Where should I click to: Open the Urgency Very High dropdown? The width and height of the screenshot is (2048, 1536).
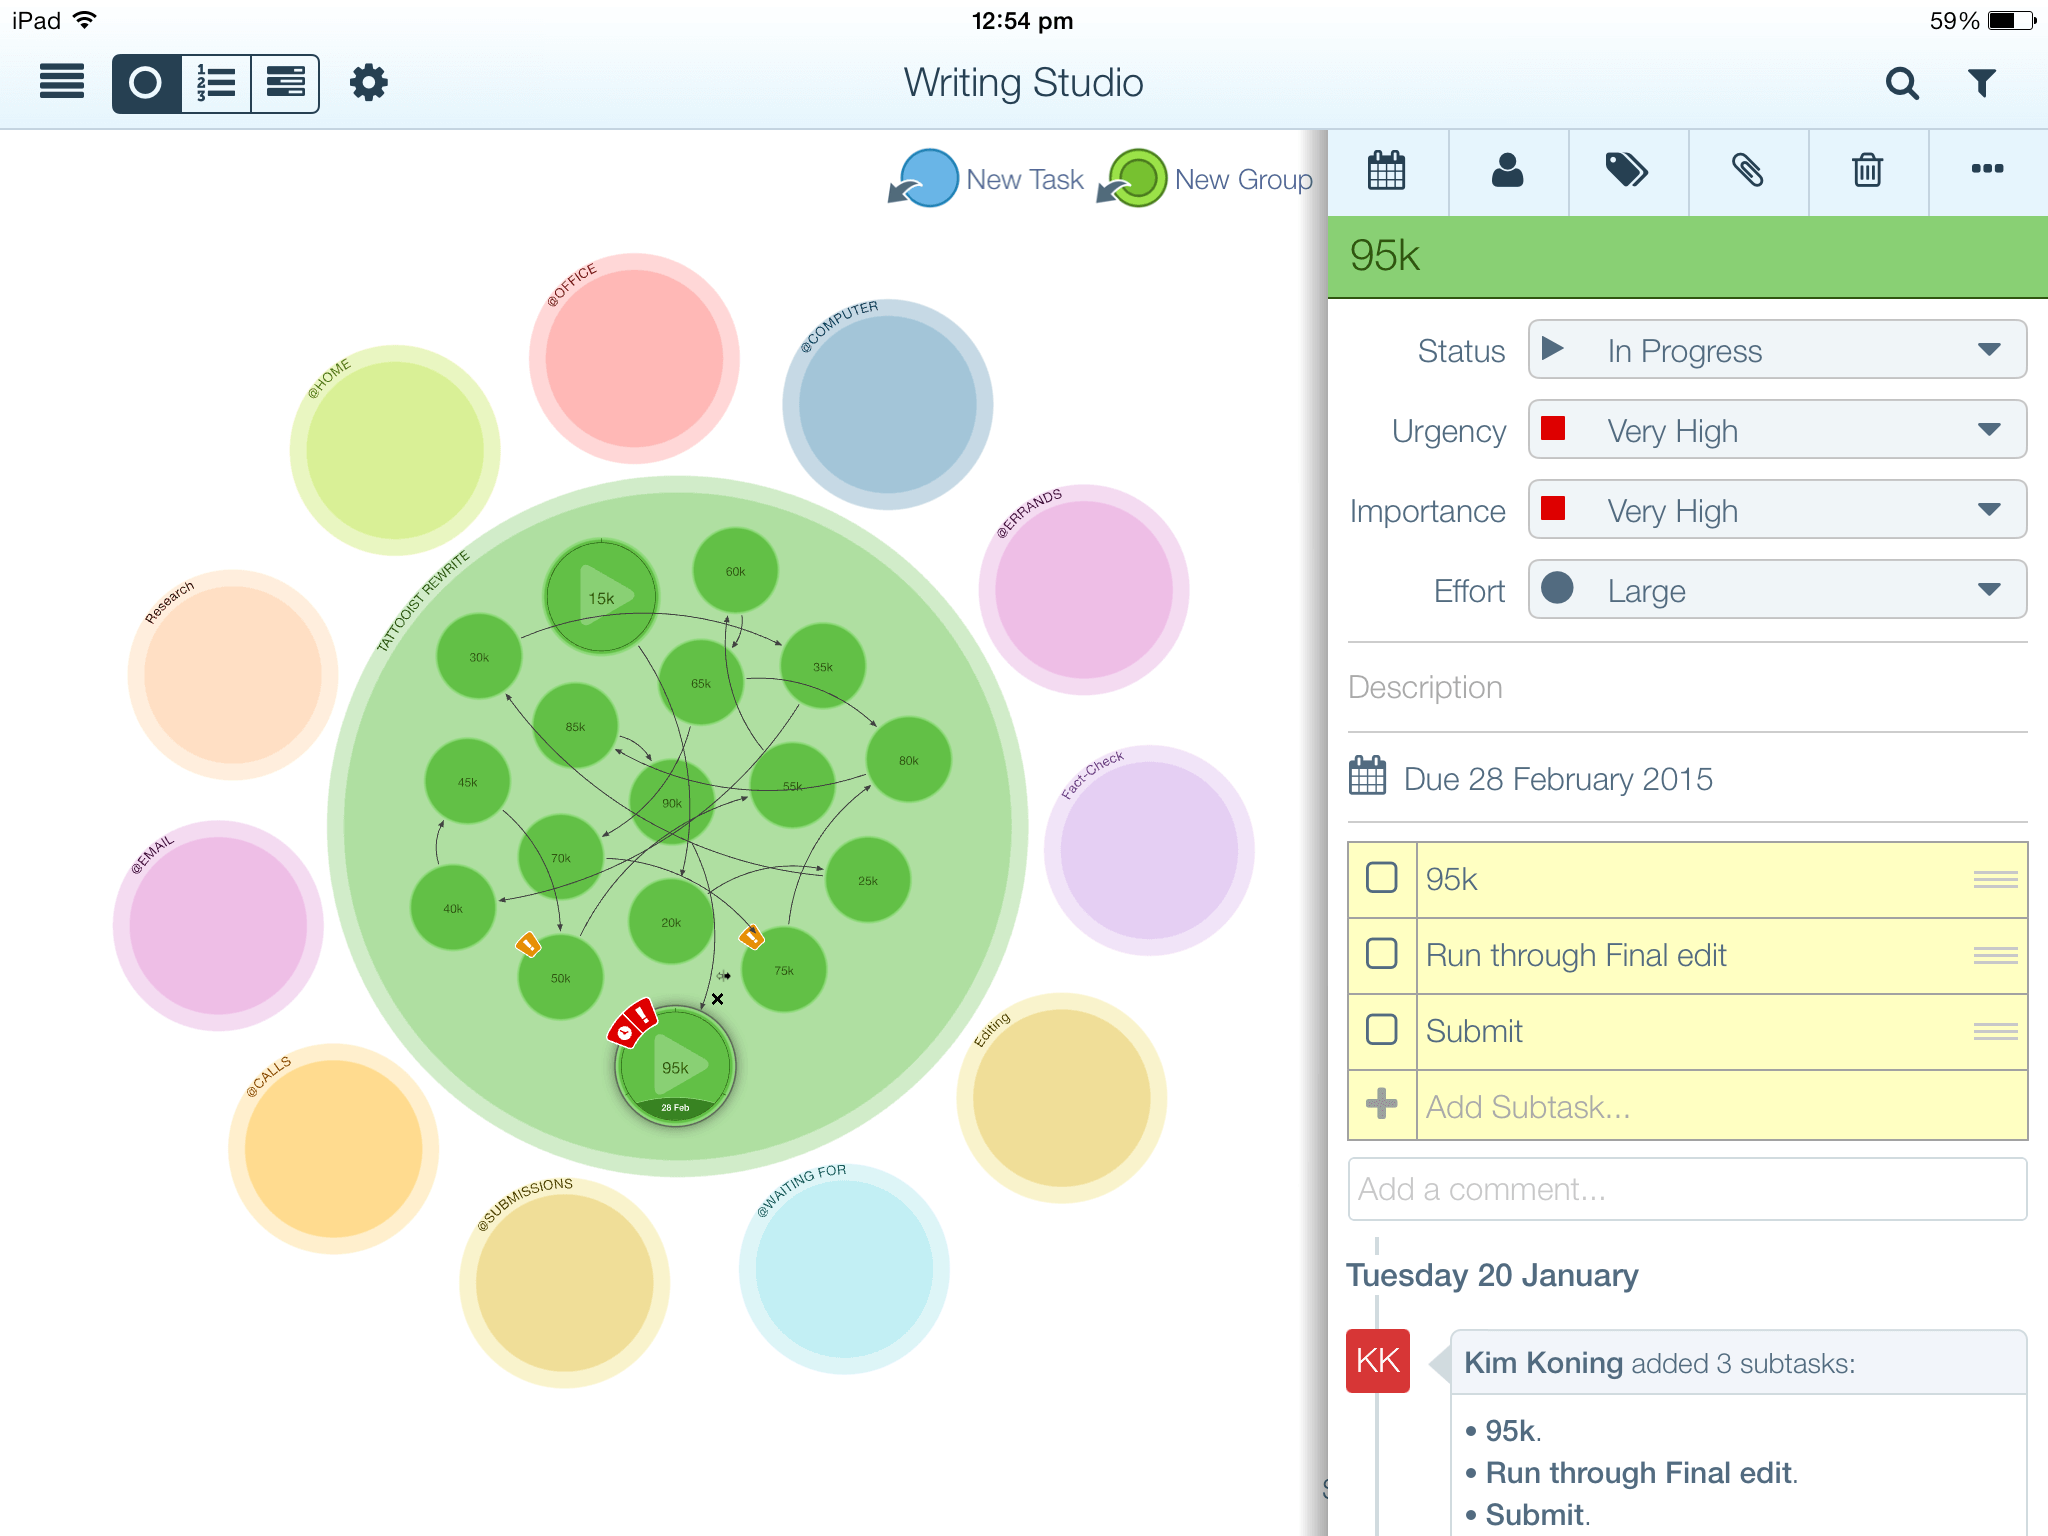tap(1777, 430)
